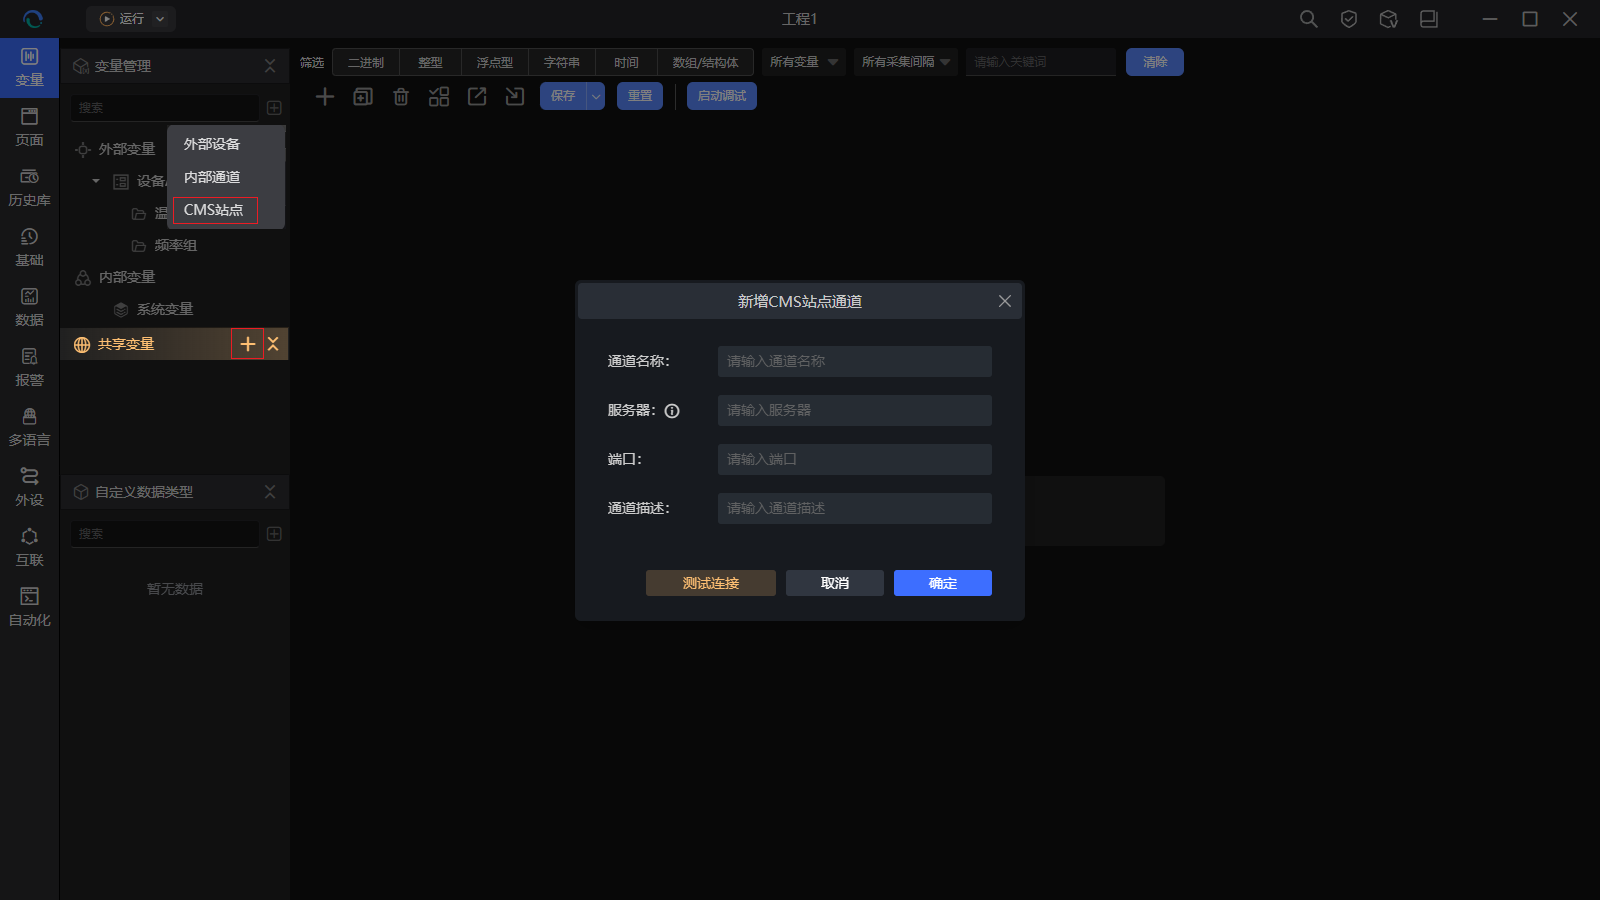Screen dimensions: 1600x900
Task: Click the 服务器 input field
Action: pos(855,410)
